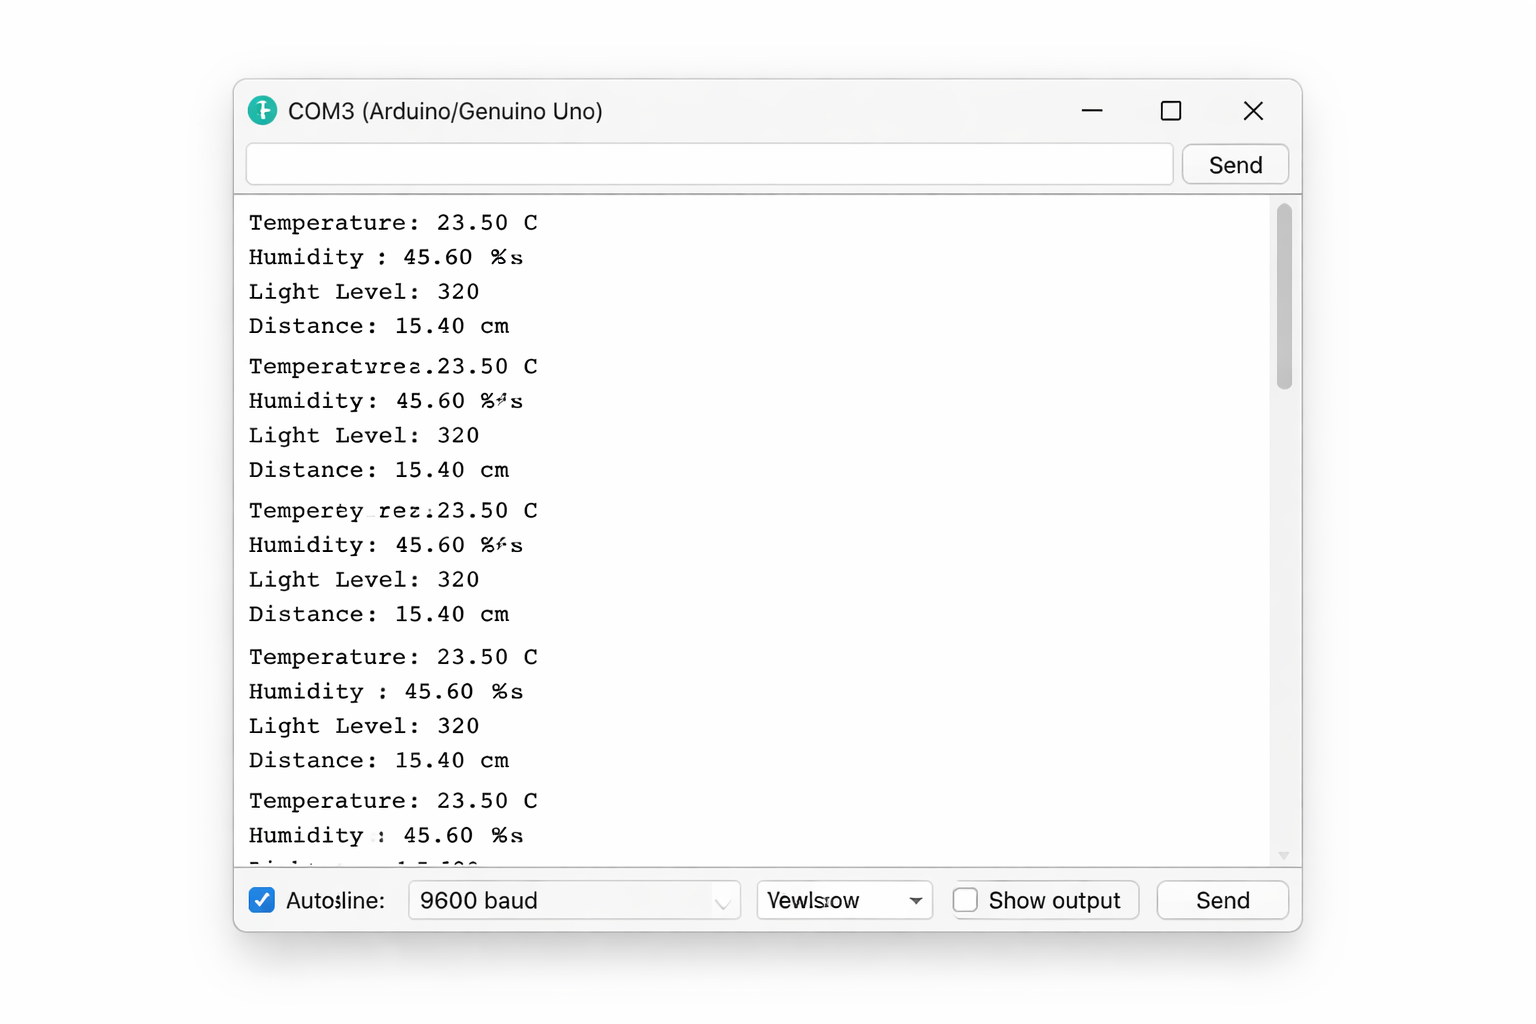Viewport: 1536px width, 1024px height.
Task: Click the chevron on the 9600 baud selector
Action: pos(722,902)
